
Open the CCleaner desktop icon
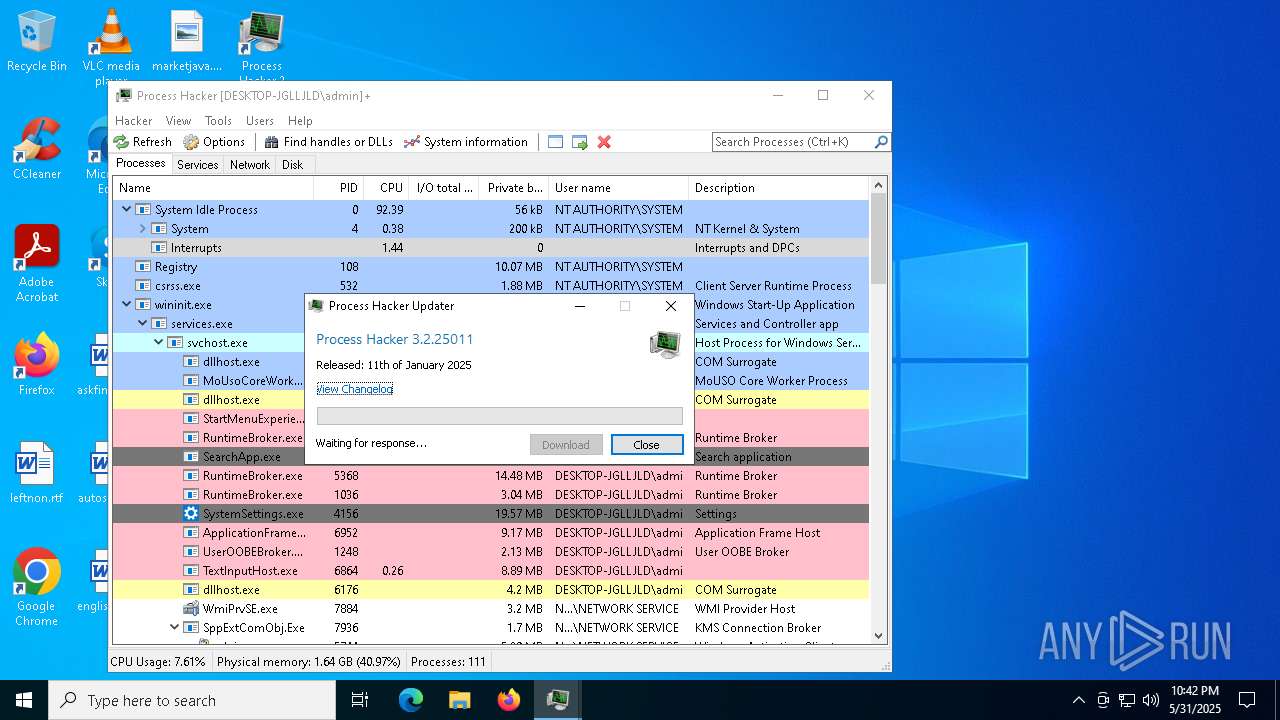[37, 149]
